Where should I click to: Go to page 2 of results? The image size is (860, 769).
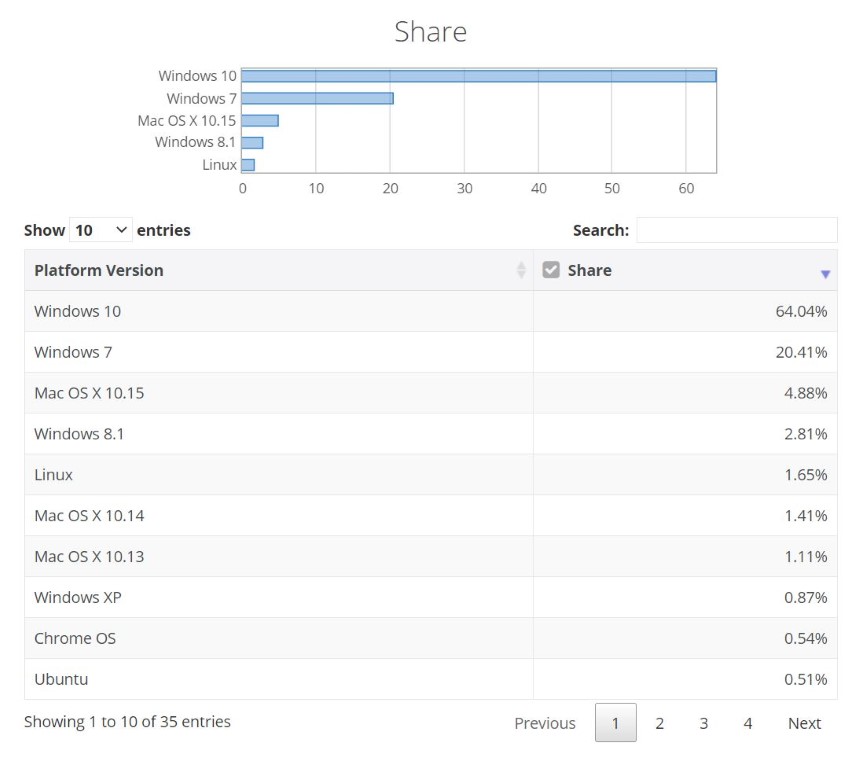coord(659,723)
